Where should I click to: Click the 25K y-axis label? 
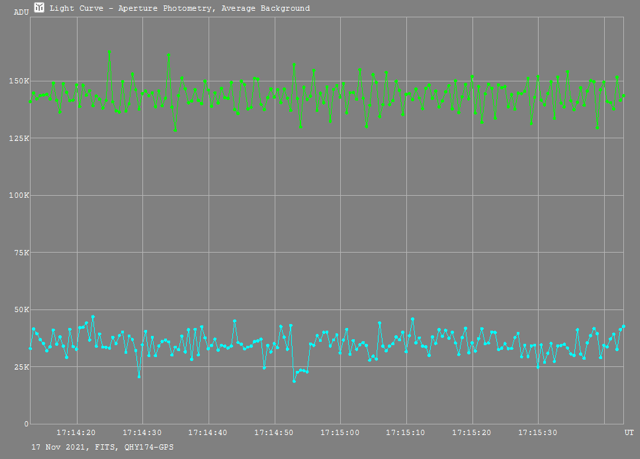22,367
